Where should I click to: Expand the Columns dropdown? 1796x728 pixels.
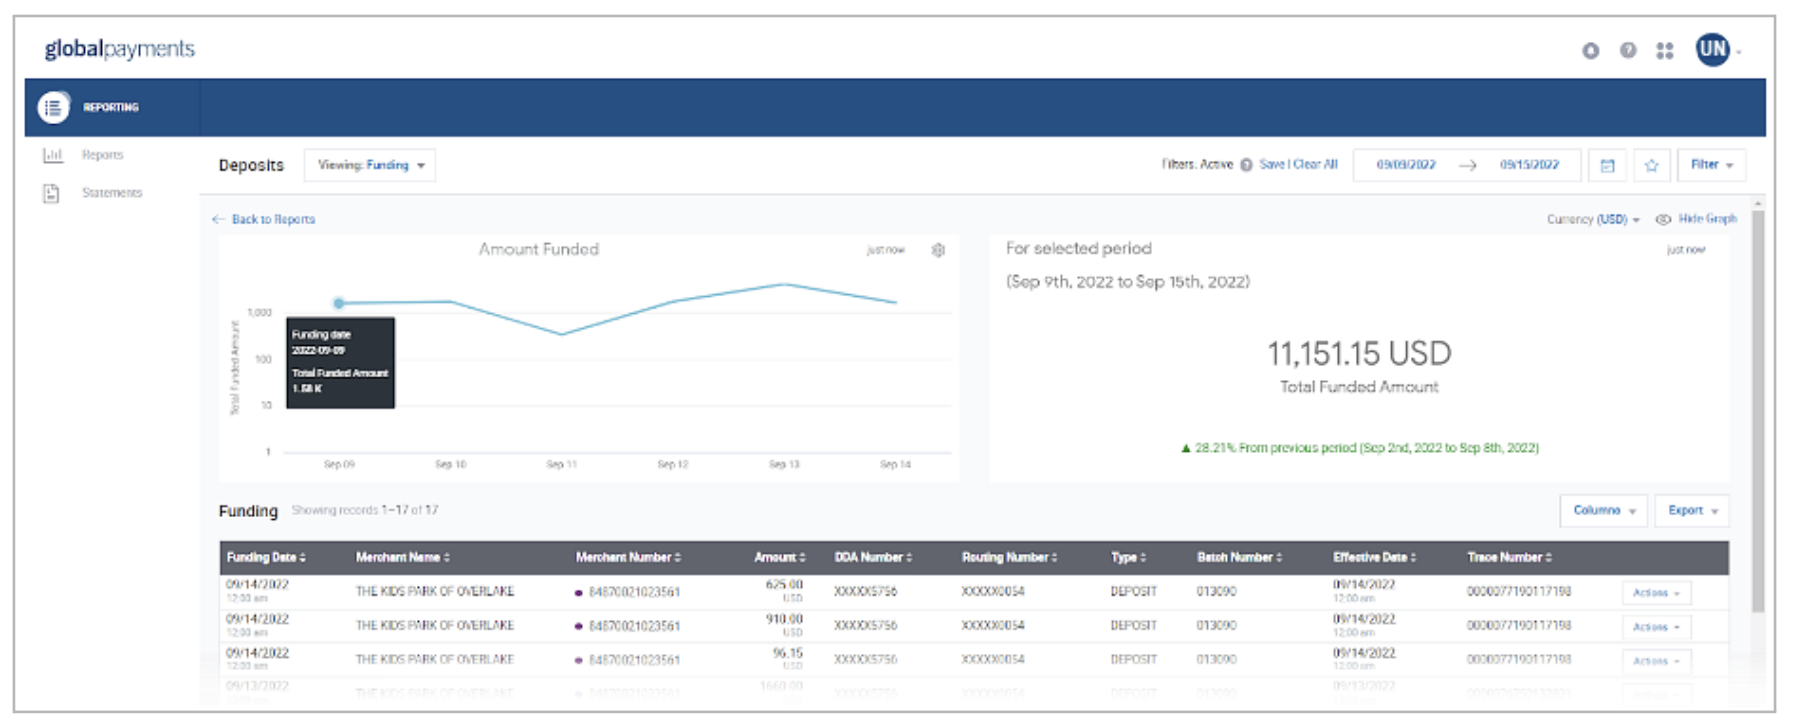pyautogui.click(x=1603, y=511)
